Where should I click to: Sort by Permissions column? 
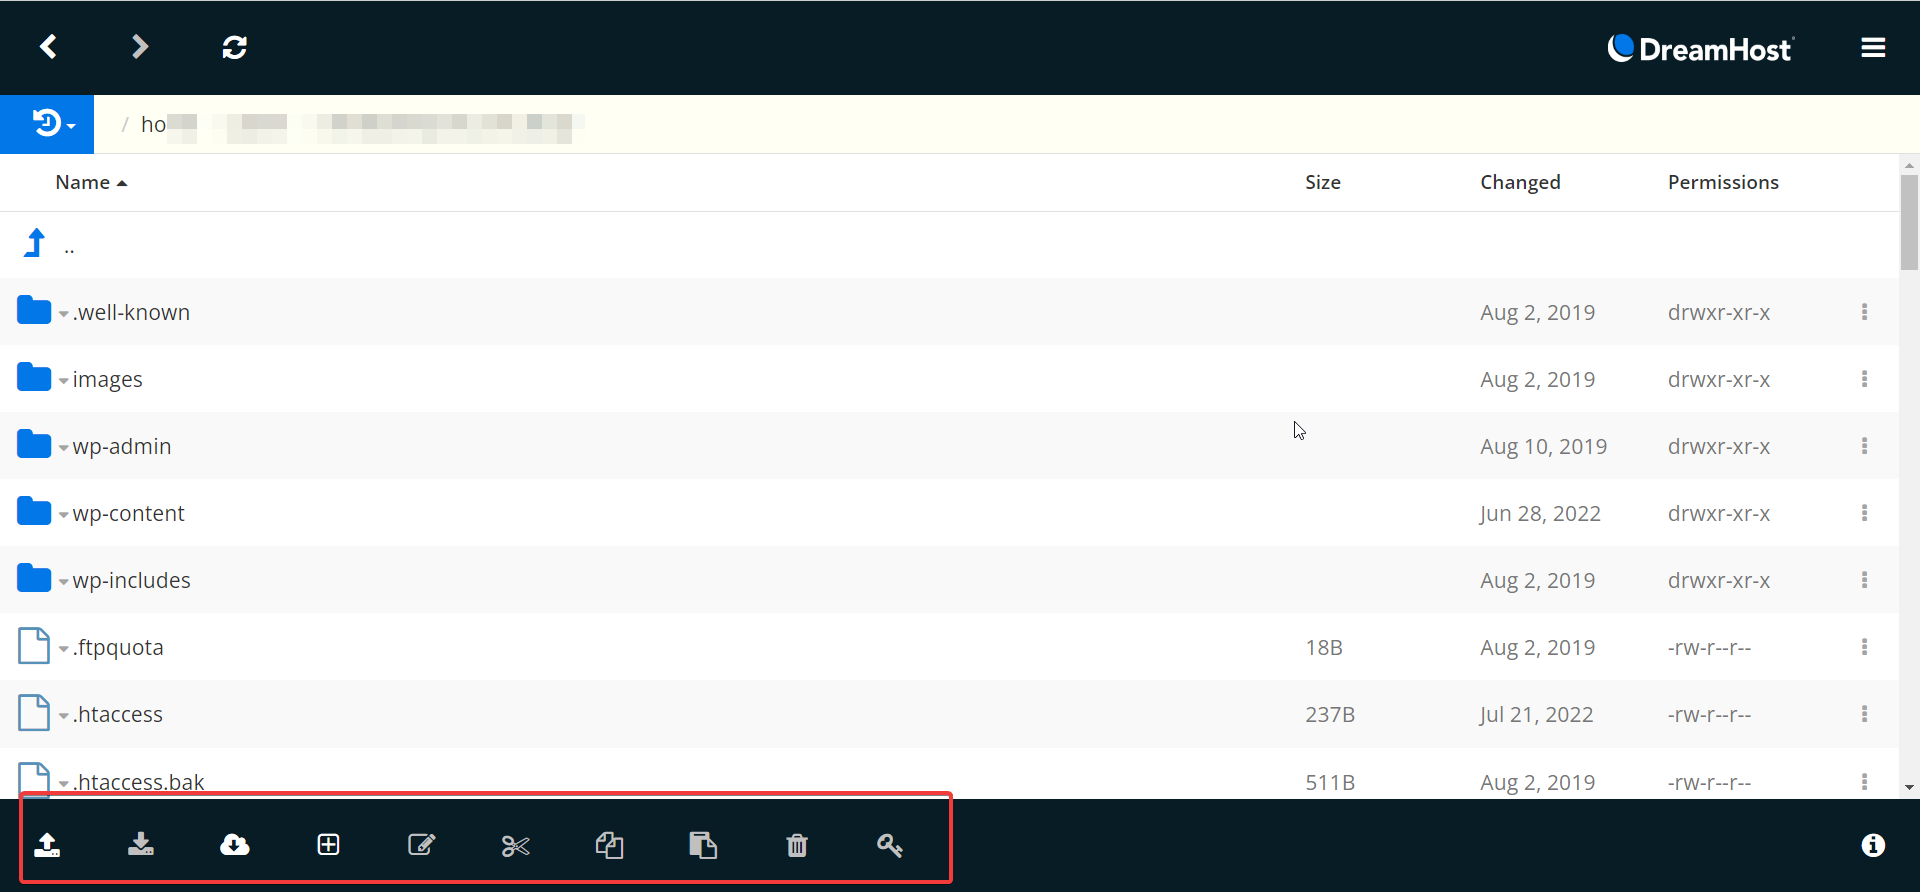[1723, 182]
